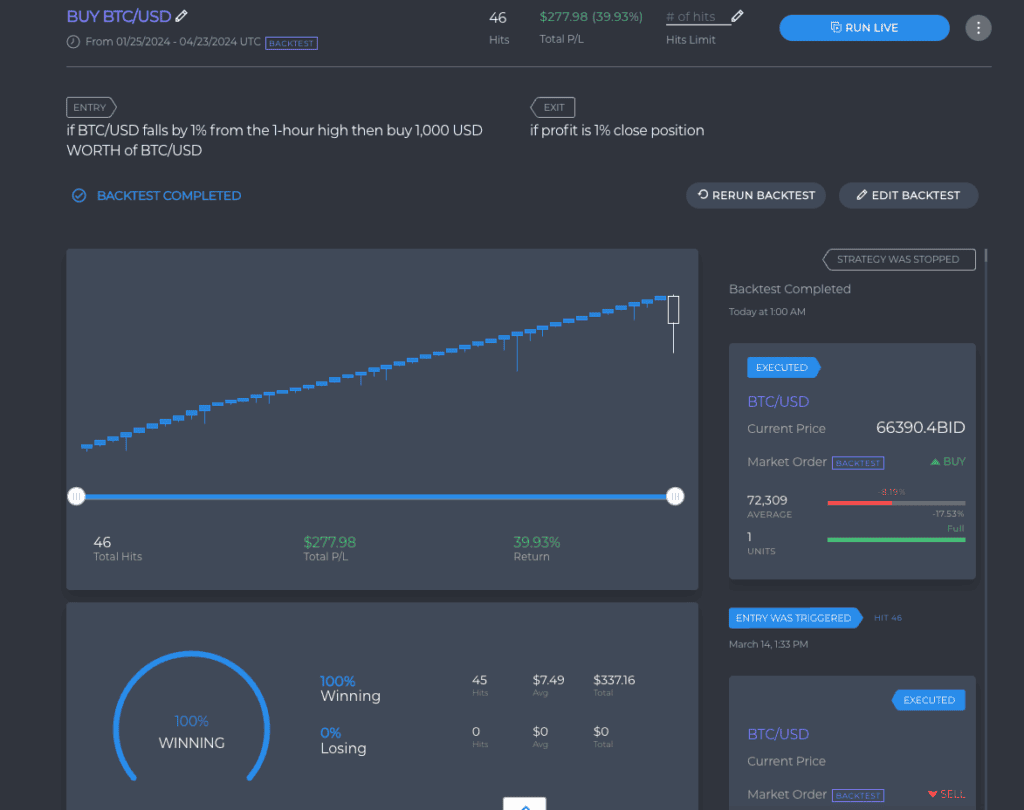This screenshot has height=810, width=1024.
Task: Grab the left handle of chart range slider
Action: click(76, 496)
